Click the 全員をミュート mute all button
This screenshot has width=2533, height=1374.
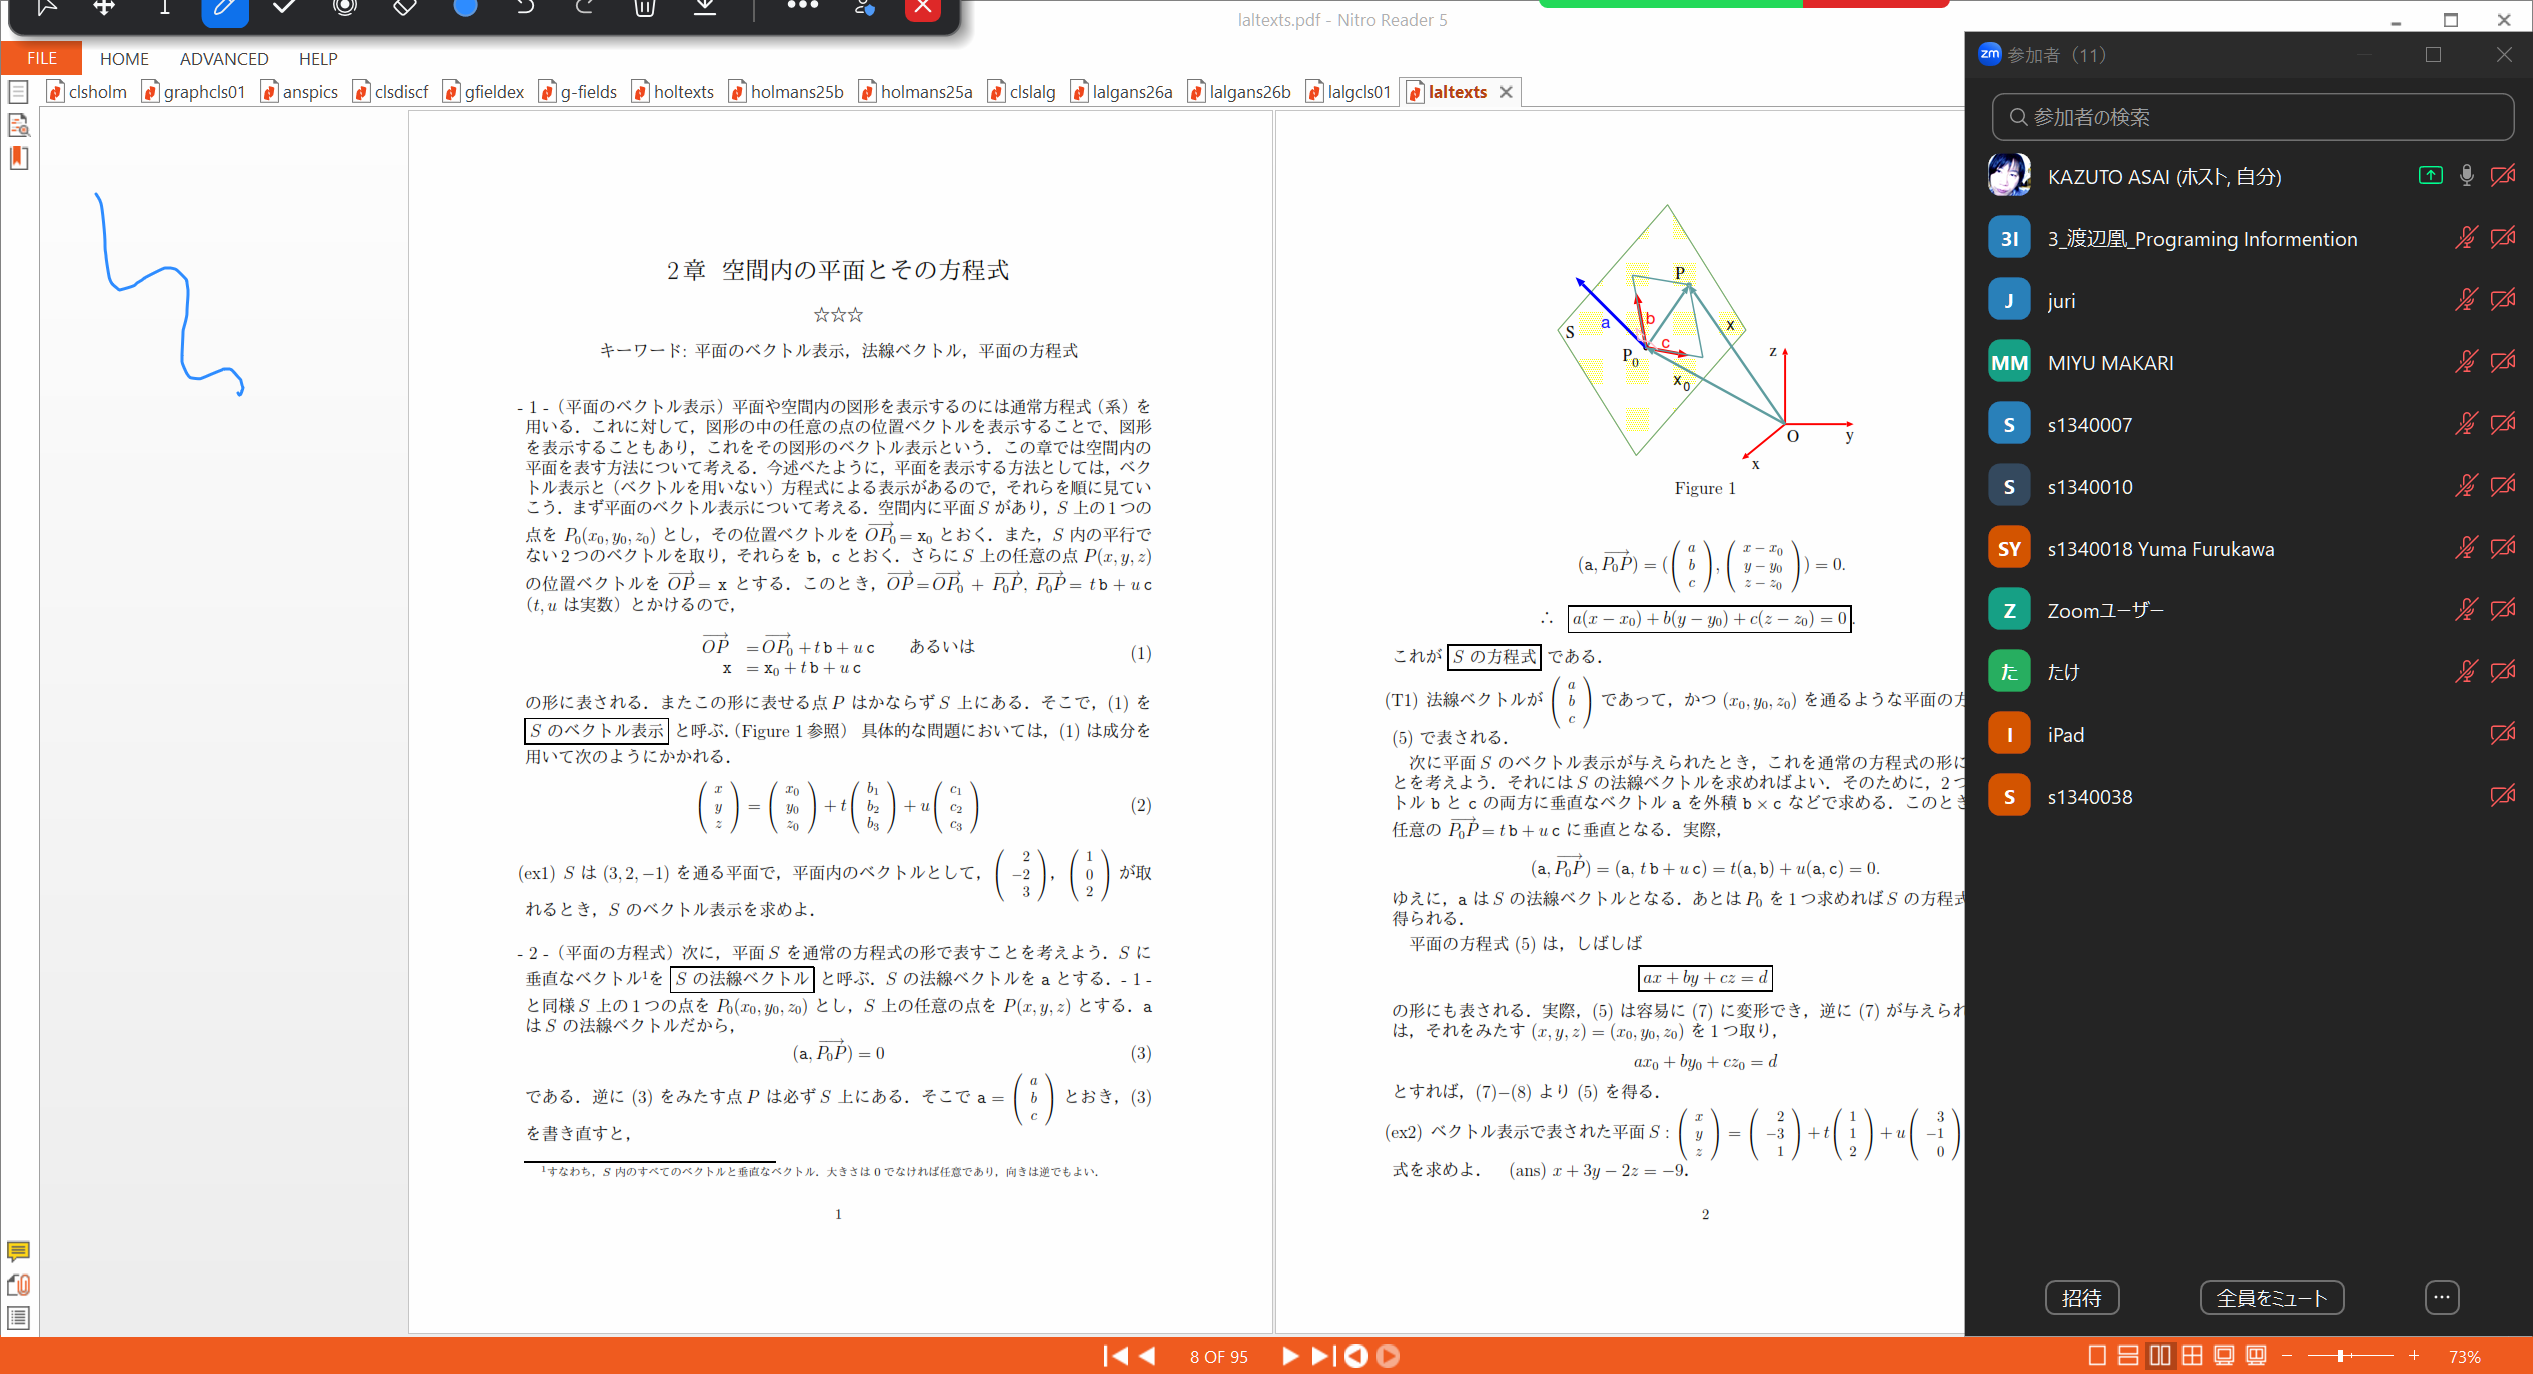(x=2271, y=1298)
